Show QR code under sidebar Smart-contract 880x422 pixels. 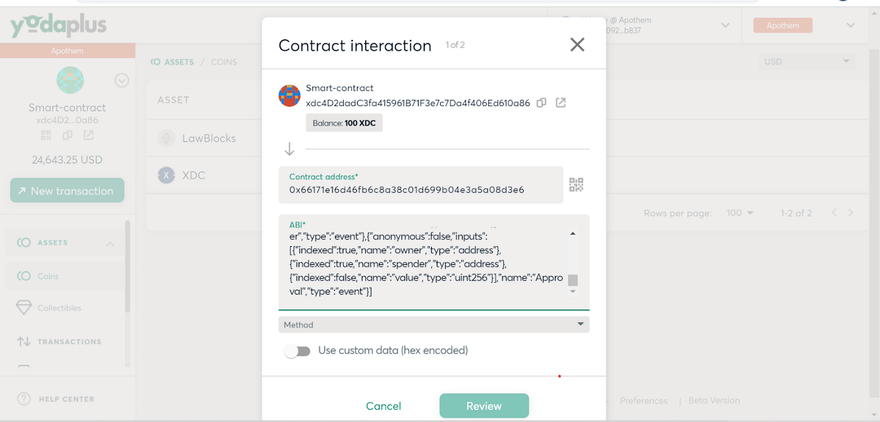click(46, 135)
